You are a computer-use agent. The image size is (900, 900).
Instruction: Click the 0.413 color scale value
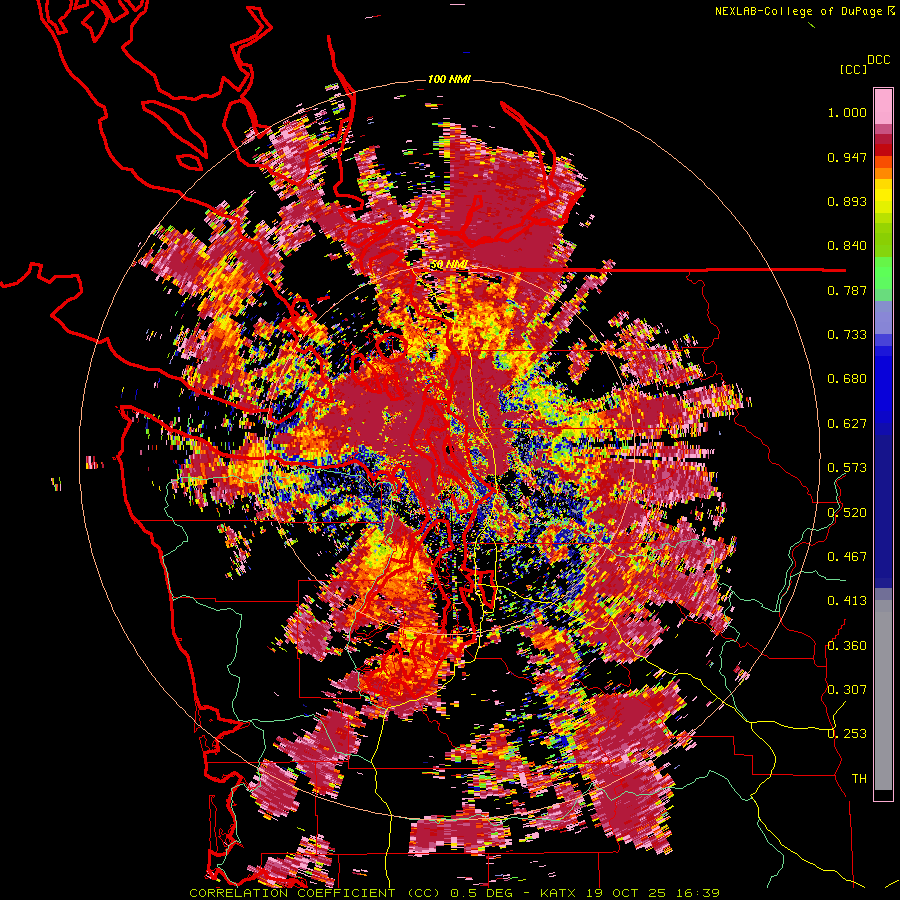[847, 601]
